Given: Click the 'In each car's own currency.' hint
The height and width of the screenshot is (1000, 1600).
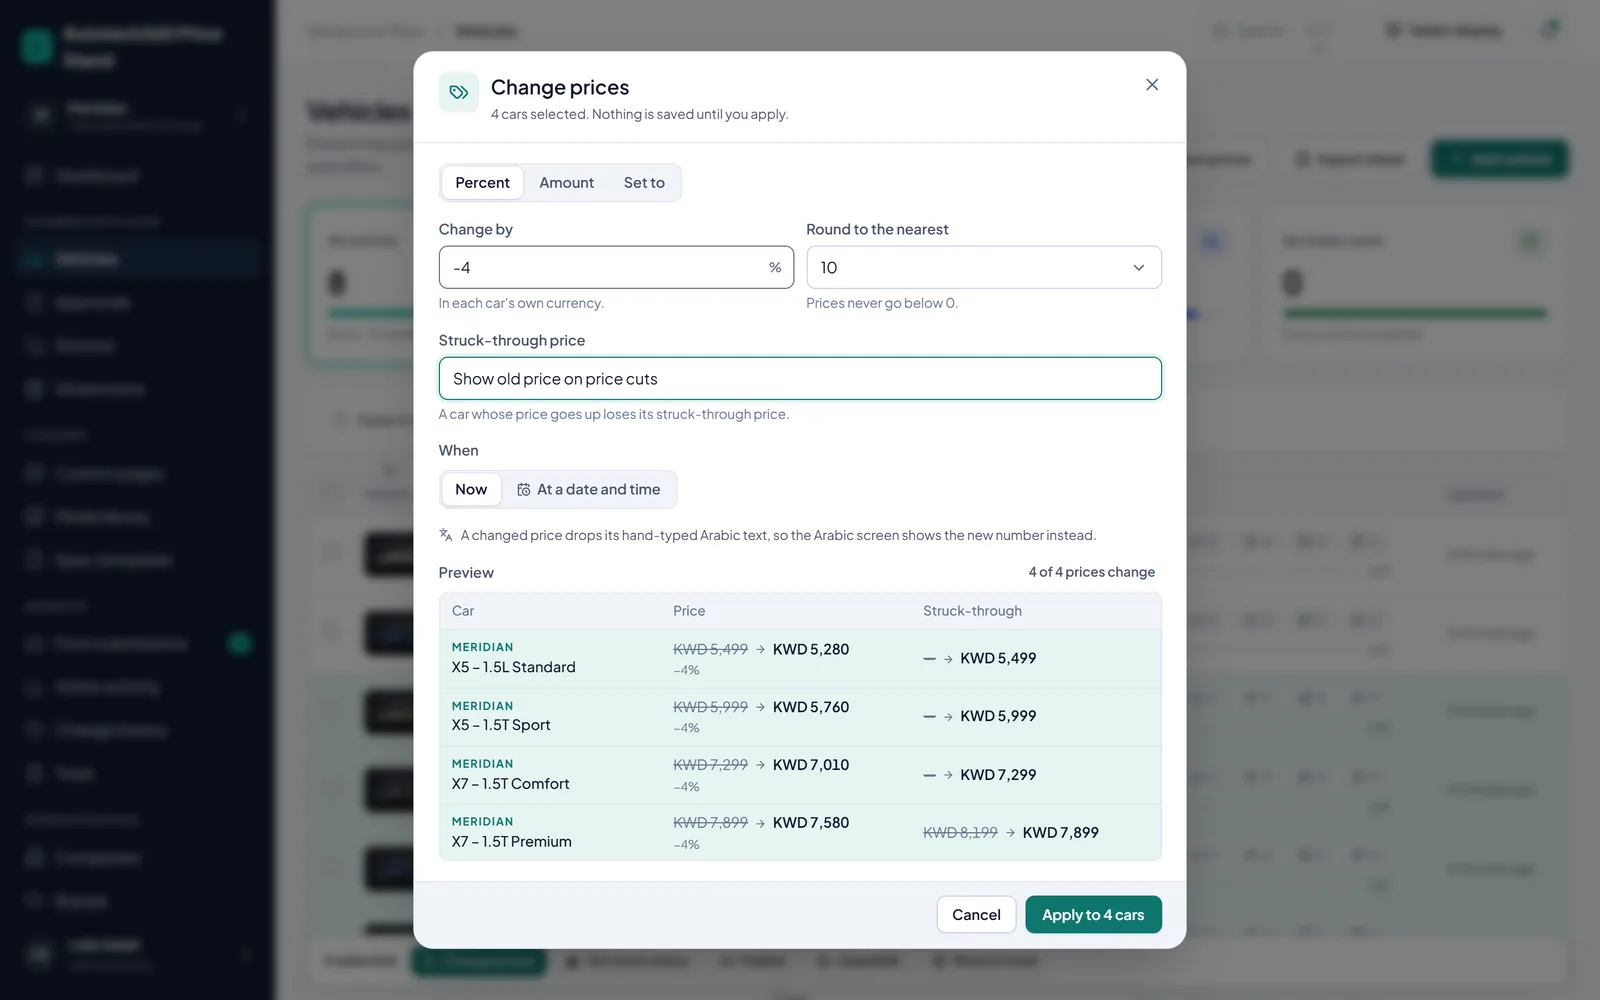Looking at the screenshot, I should coord(521,304).
